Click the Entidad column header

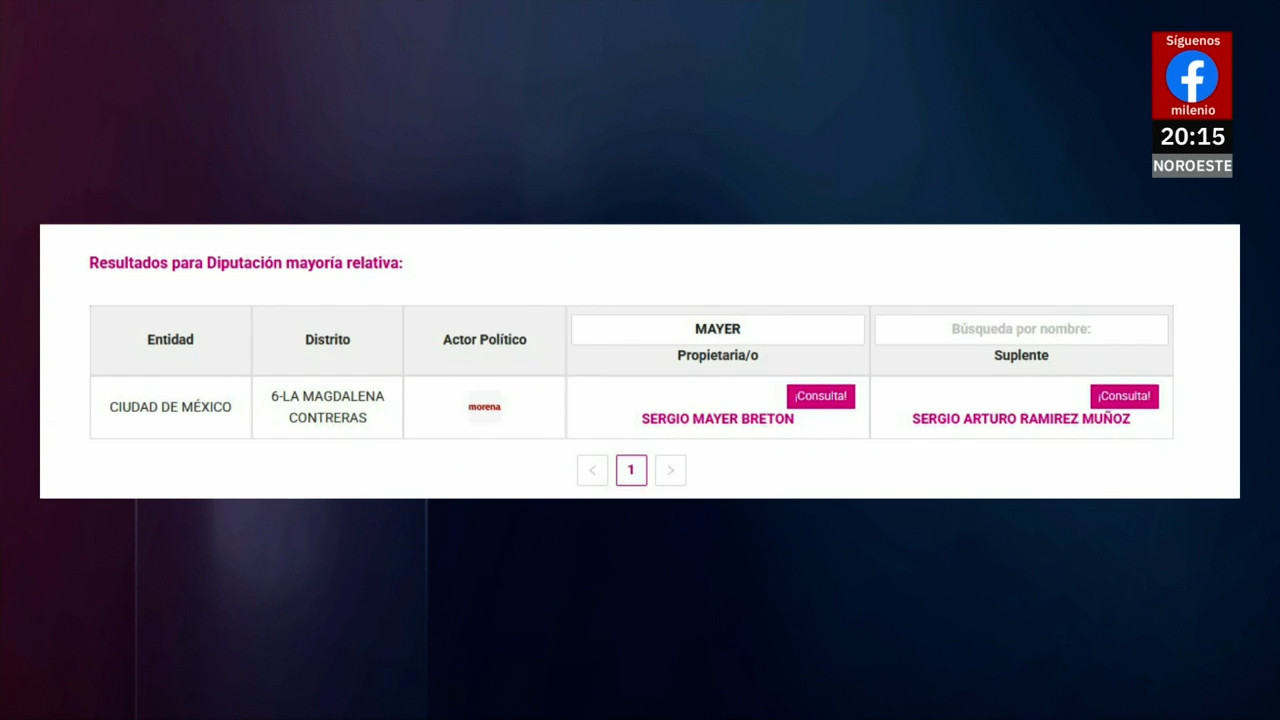click(171, 340)
